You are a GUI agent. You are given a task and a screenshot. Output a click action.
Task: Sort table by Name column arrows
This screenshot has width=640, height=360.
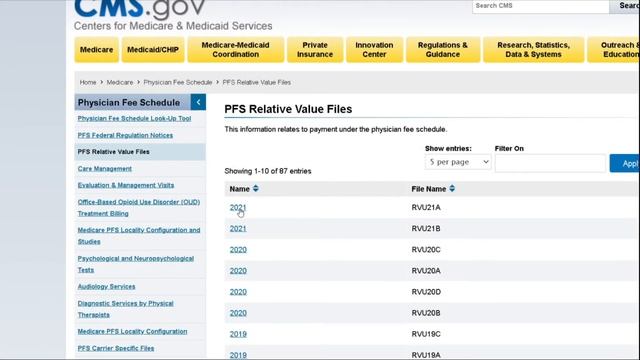pos(256,189)
